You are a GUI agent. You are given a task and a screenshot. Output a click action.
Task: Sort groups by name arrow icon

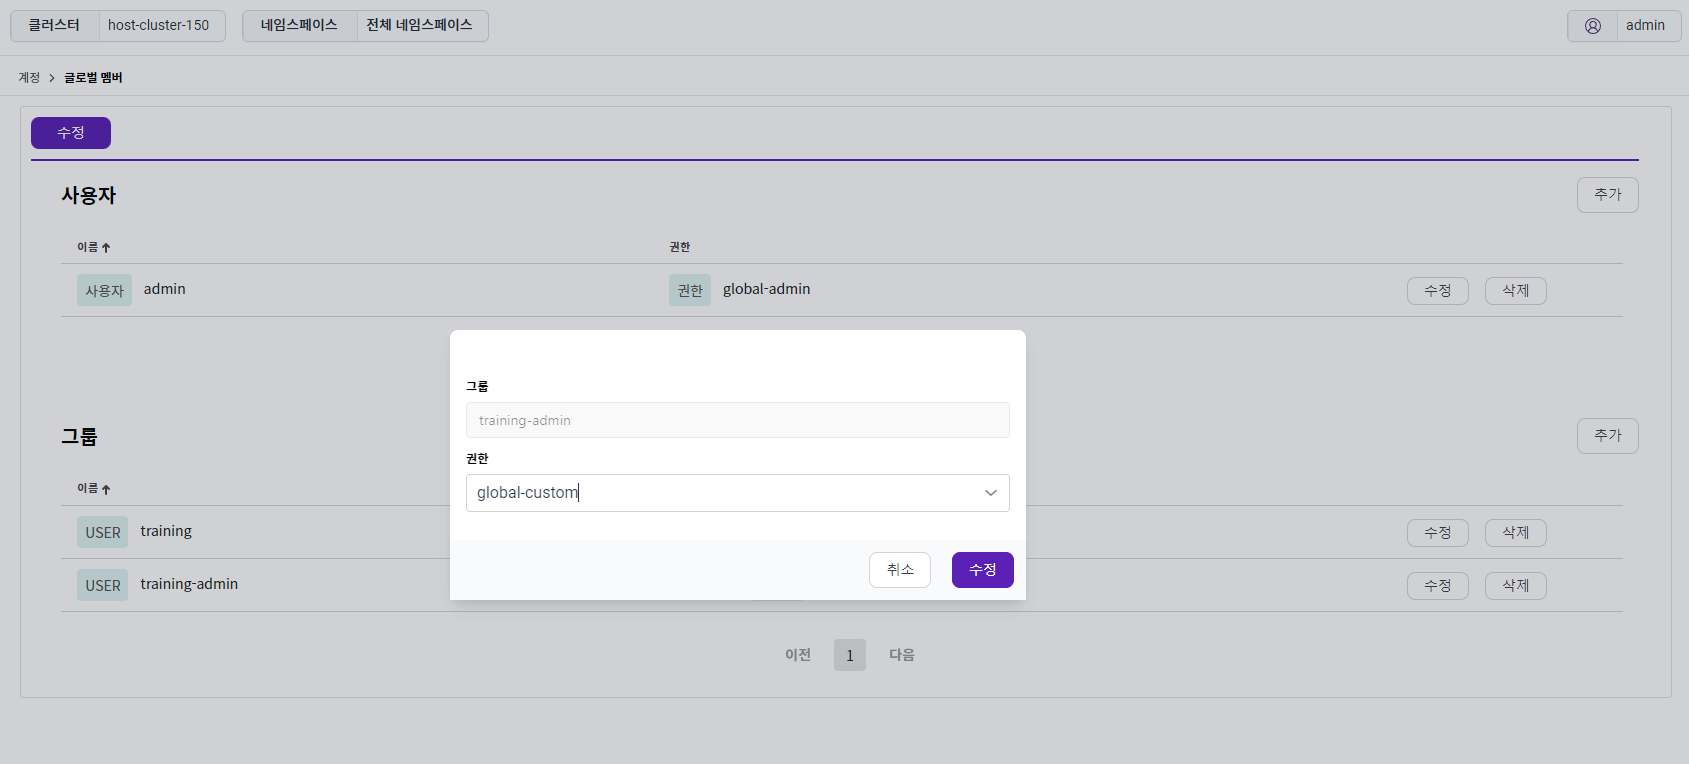click(106, 489)
